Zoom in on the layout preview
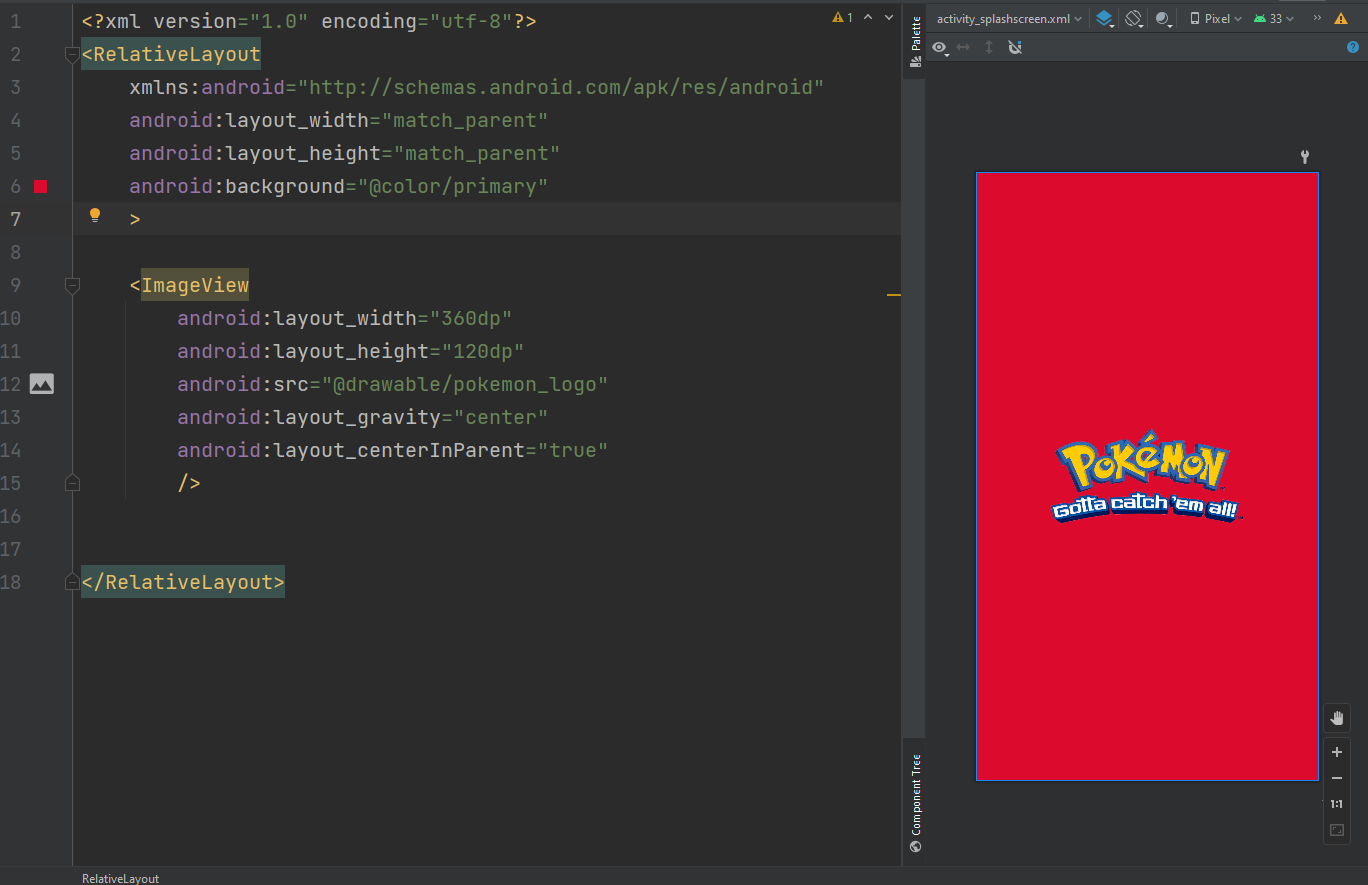Screen dimensions: 1368x885 point(1337,752)
